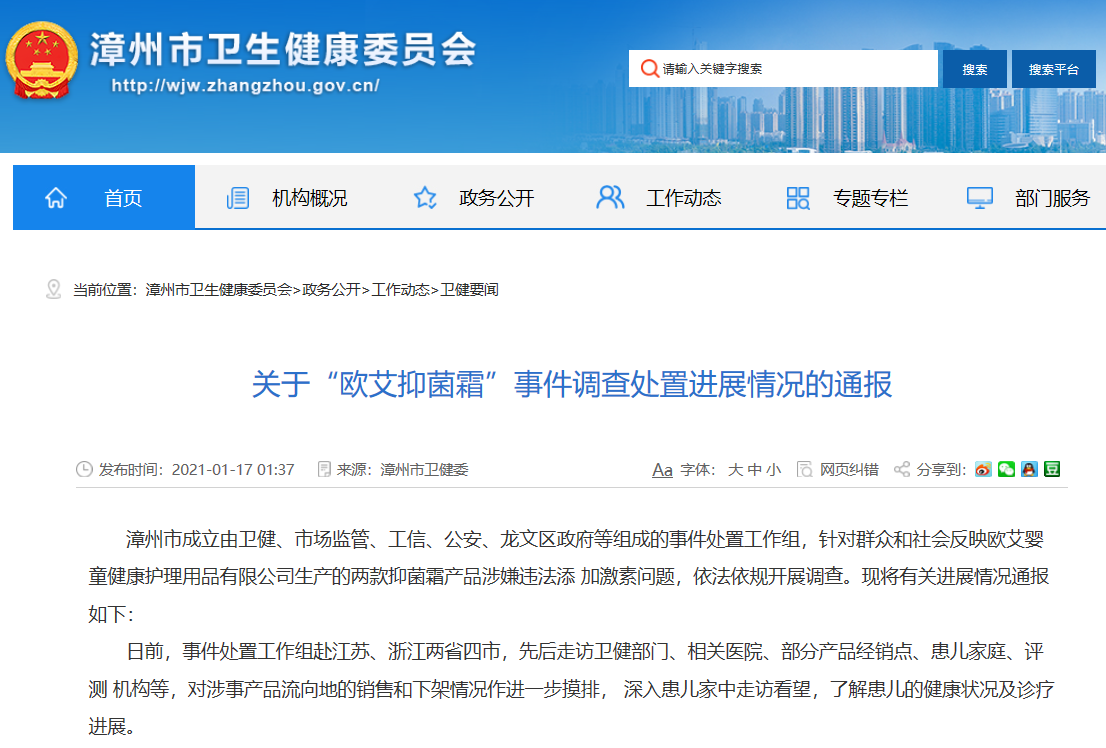
Task: Click the share icon beside 分享到
Action: click(x=901, y=469)
